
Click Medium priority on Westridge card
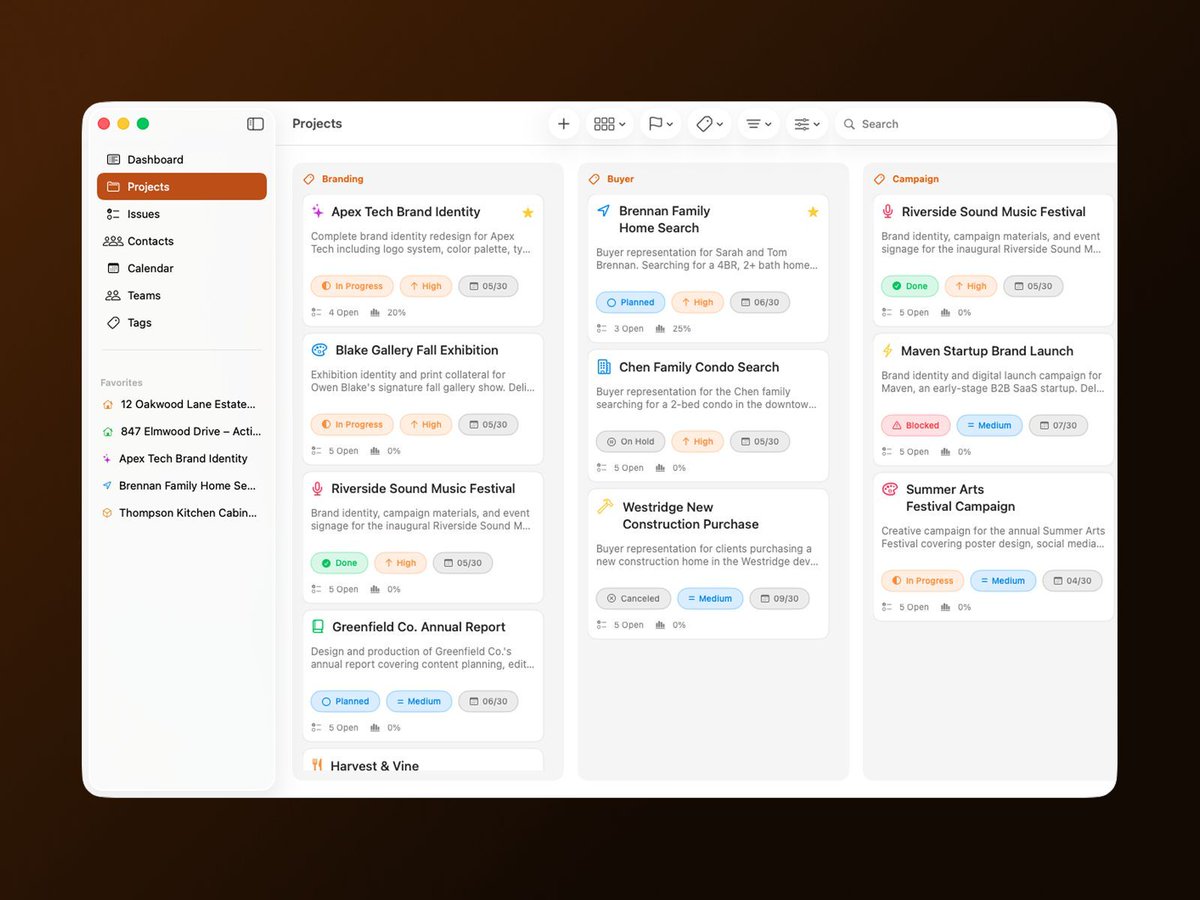click(x=710, y=599)
